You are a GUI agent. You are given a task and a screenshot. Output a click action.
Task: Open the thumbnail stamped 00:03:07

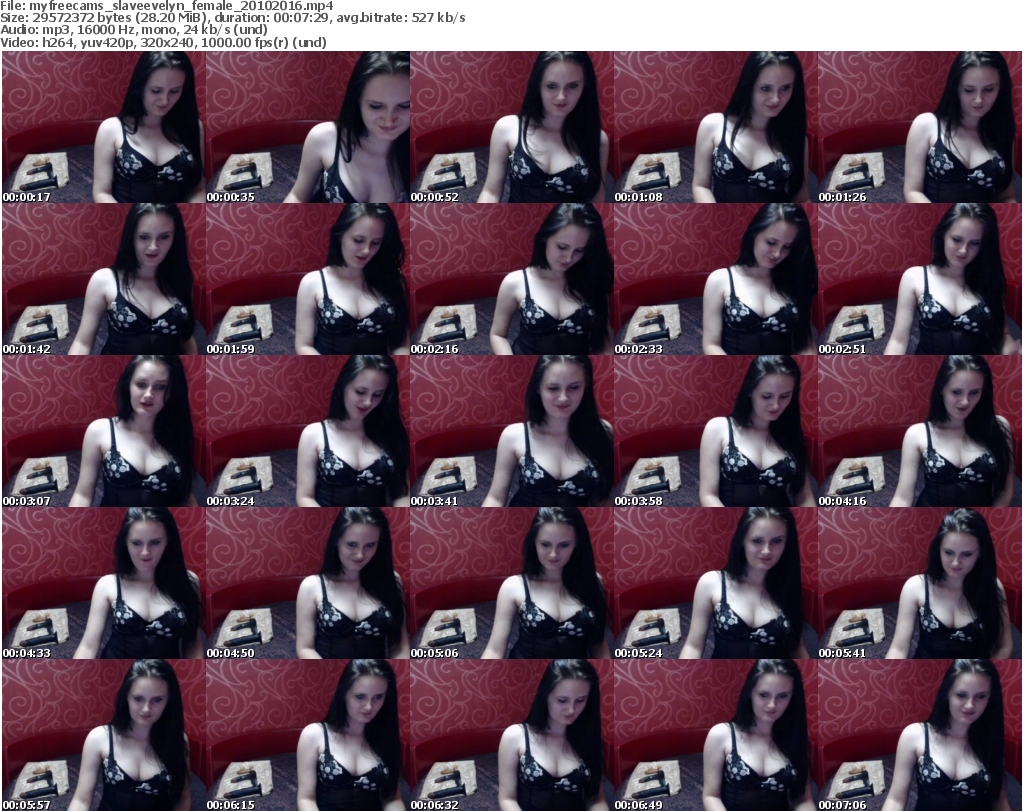(x=104, y=432)
